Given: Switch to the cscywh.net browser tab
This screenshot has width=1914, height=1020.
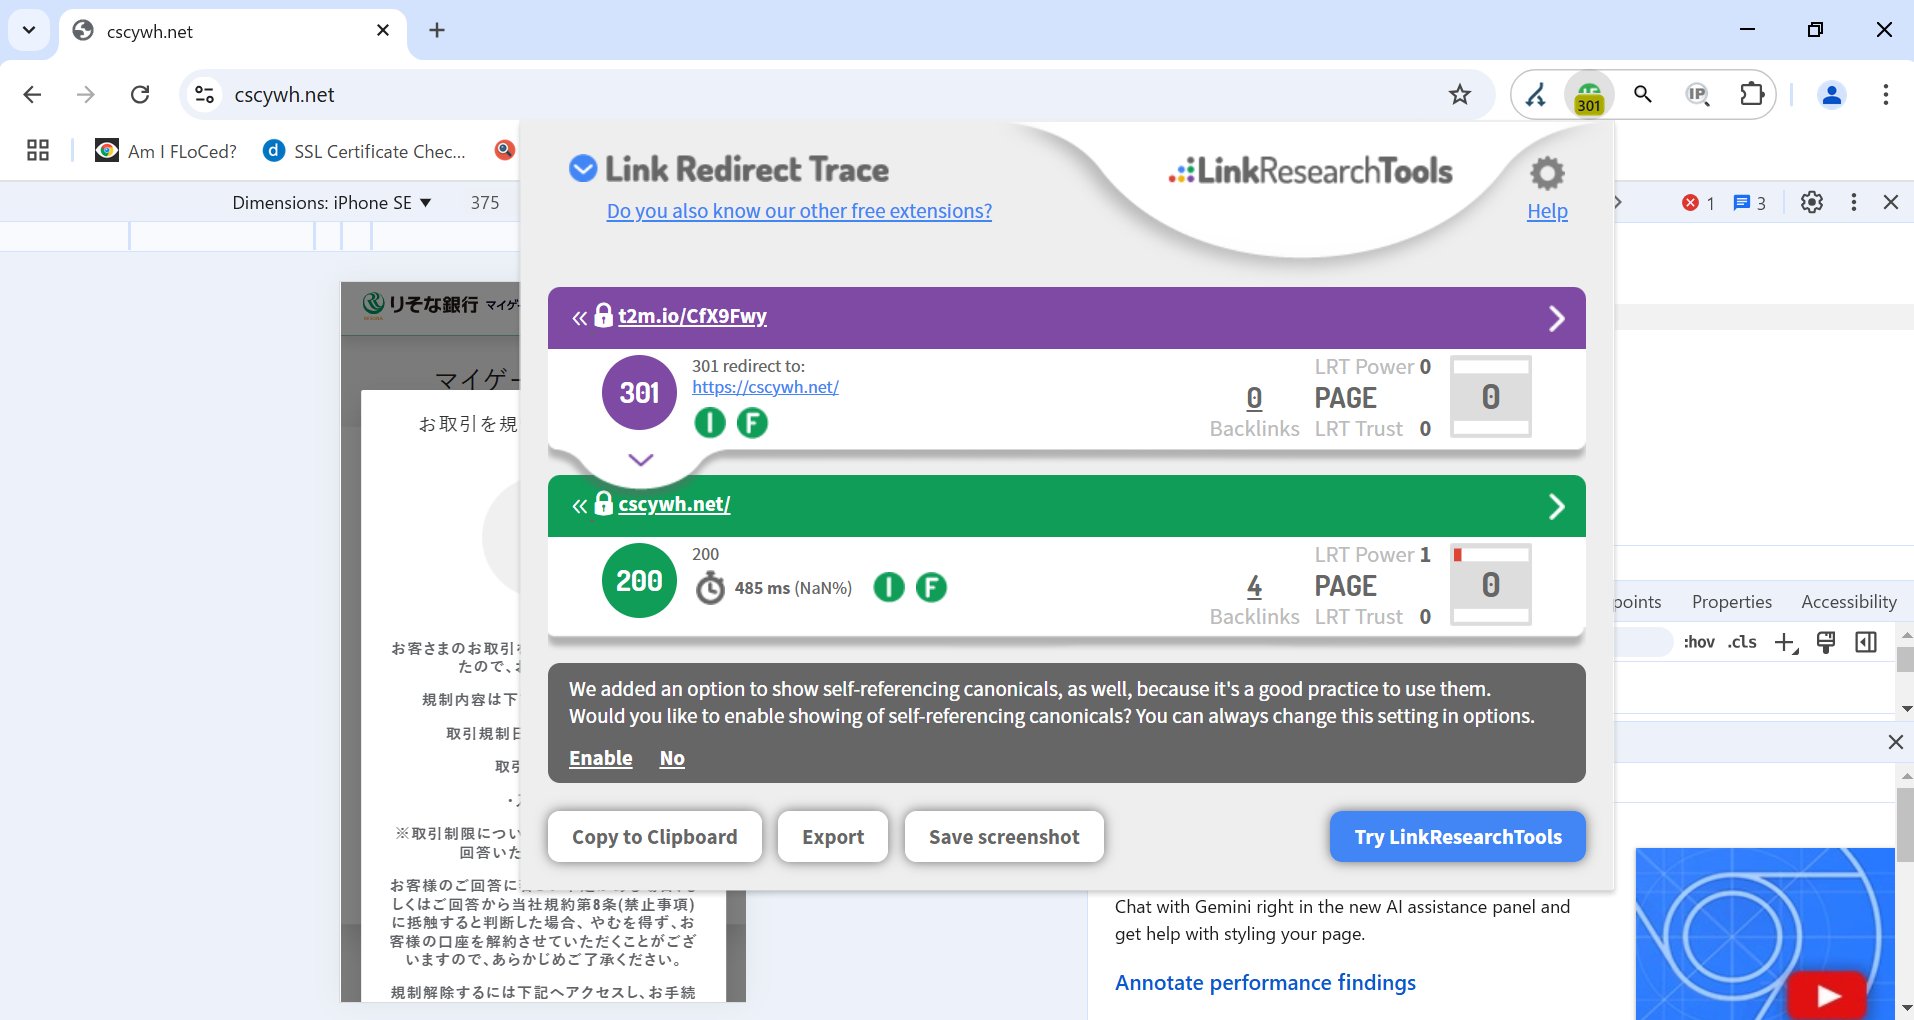Looking at the screenshot, I should pyautogui.click(x=232, y=31).
